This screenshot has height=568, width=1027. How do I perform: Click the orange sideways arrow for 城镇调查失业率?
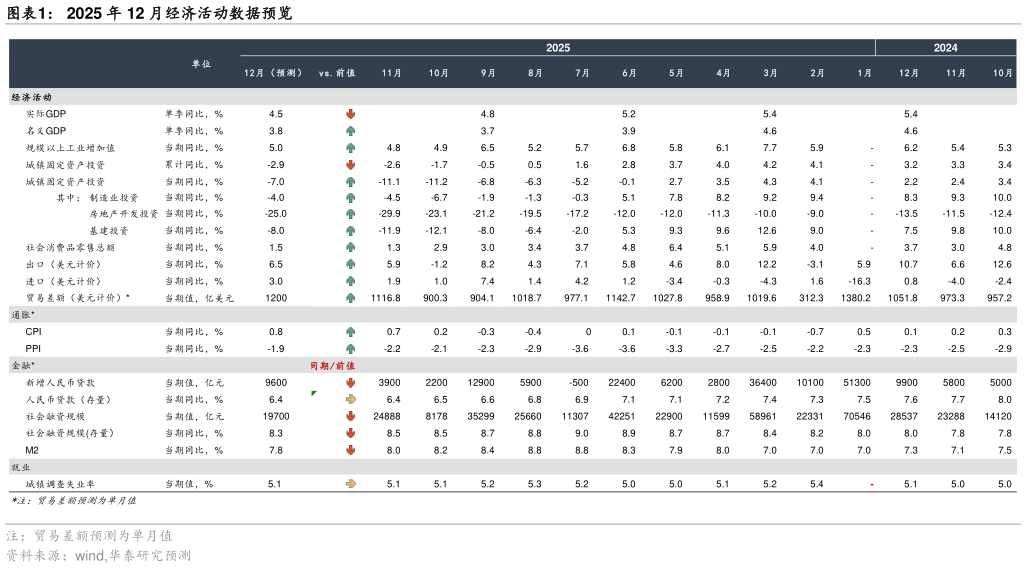(x=350, y=484)
